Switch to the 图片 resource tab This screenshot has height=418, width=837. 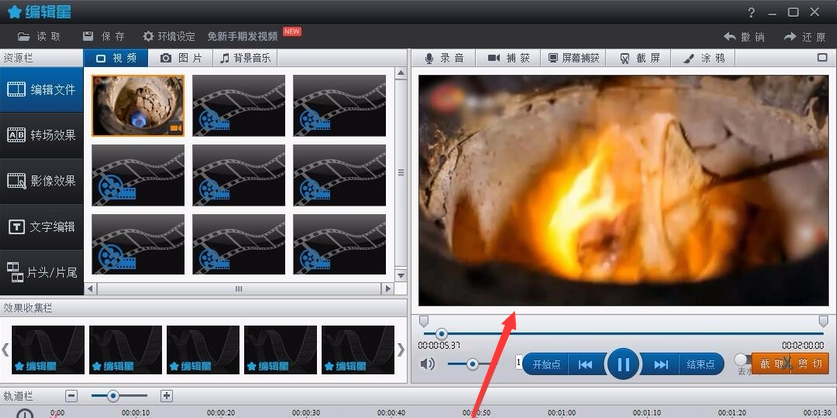[180, 58]
